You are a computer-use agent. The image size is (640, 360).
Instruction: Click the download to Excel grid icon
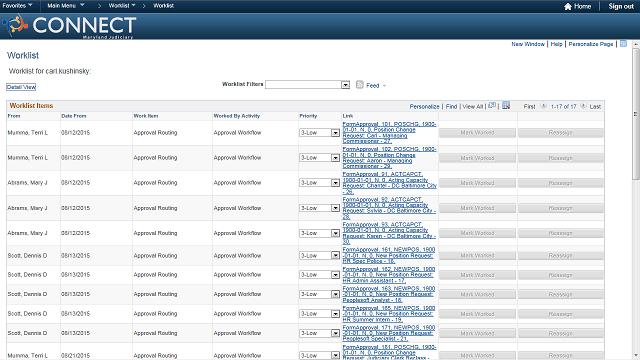click(x=506, y=106)
